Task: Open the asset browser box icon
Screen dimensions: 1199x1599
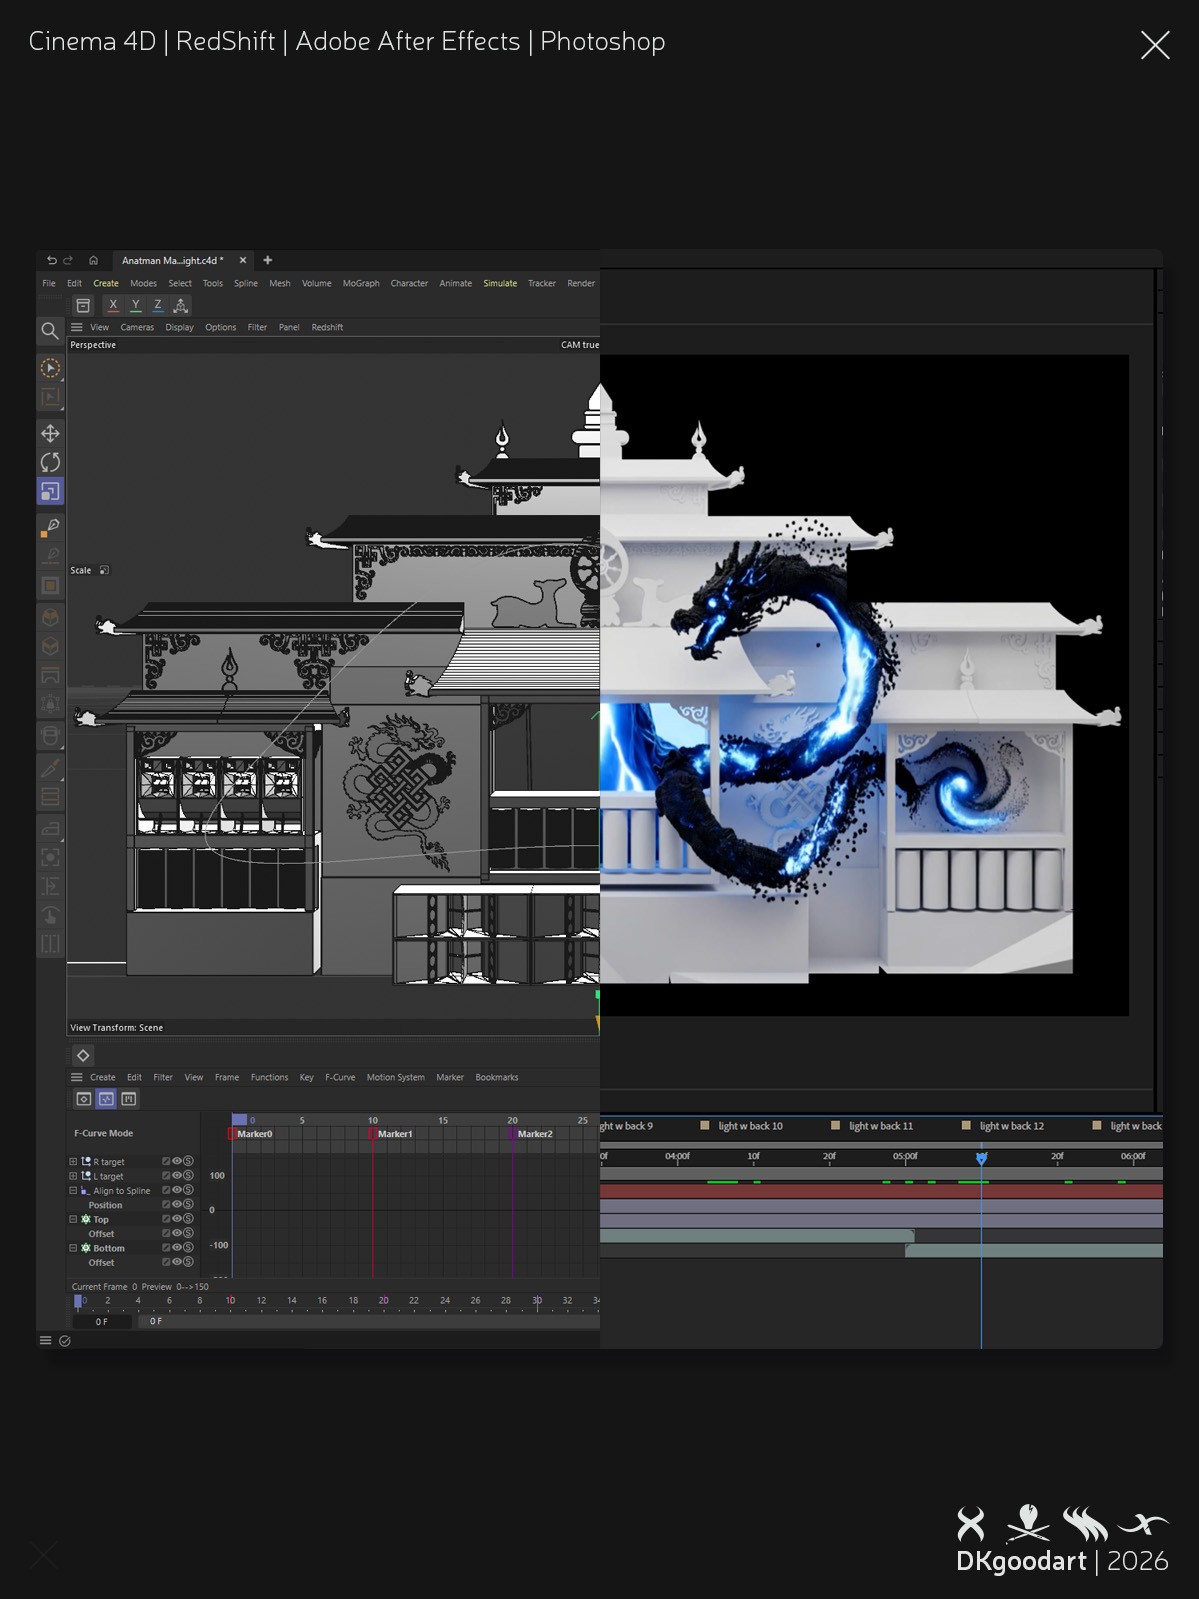Action: [83, 306]
